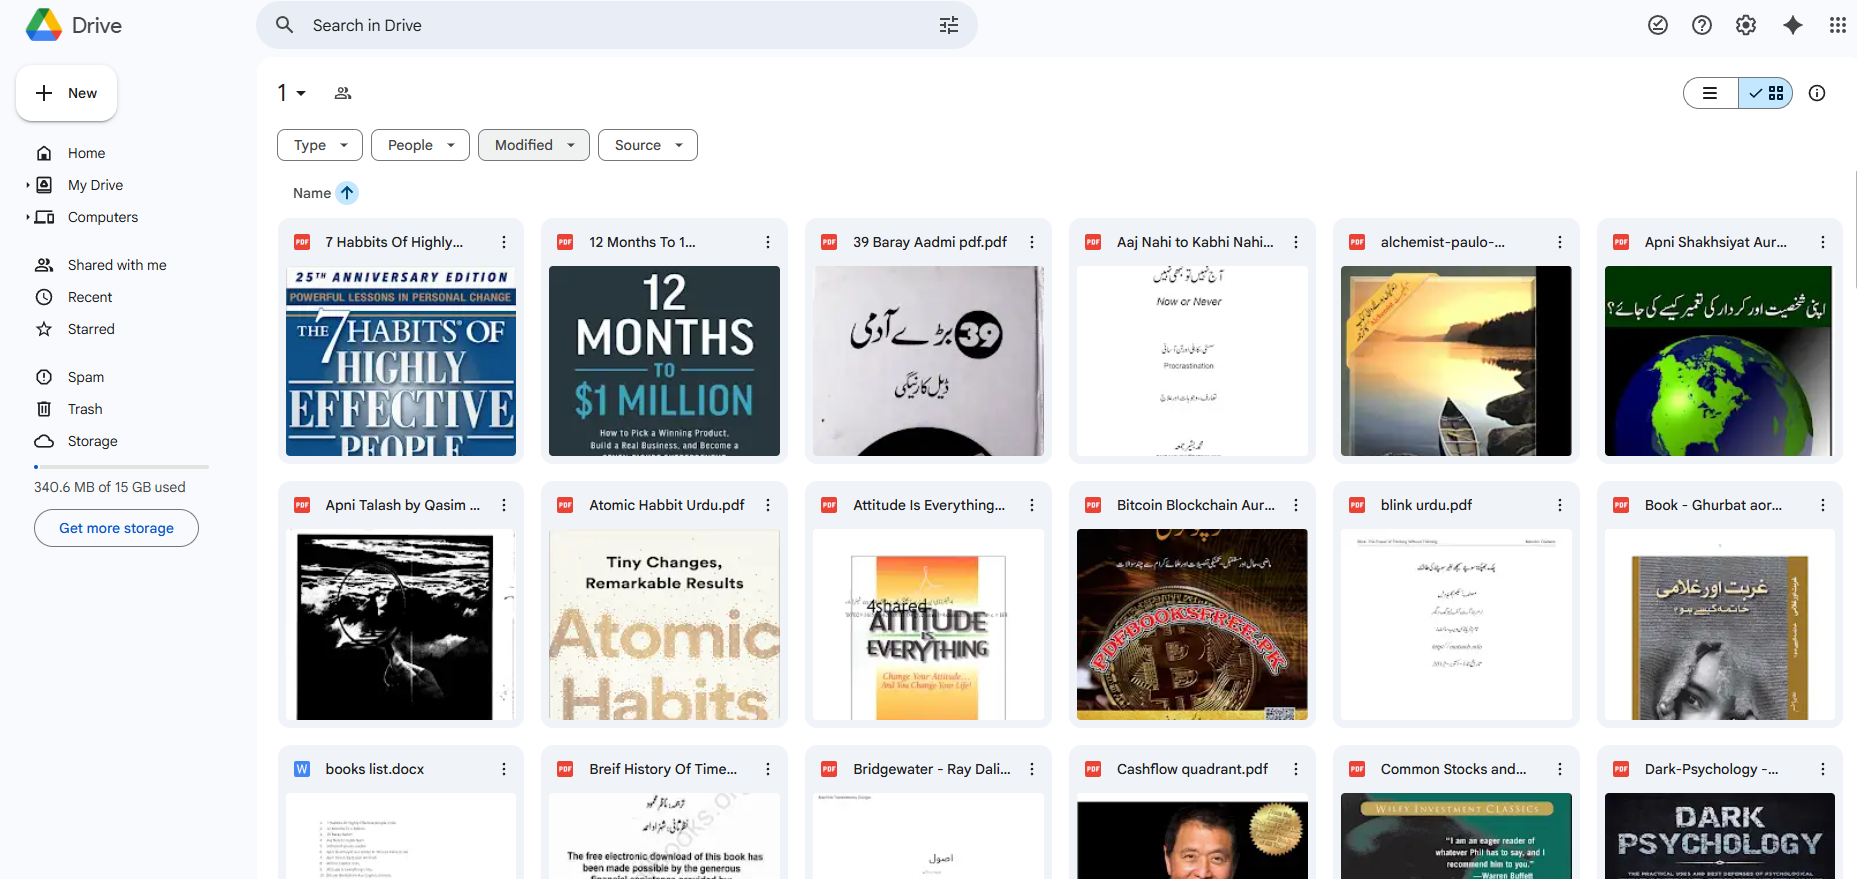
Task: Expand the Computers tree arrow
Action: (x=27, y=217)
